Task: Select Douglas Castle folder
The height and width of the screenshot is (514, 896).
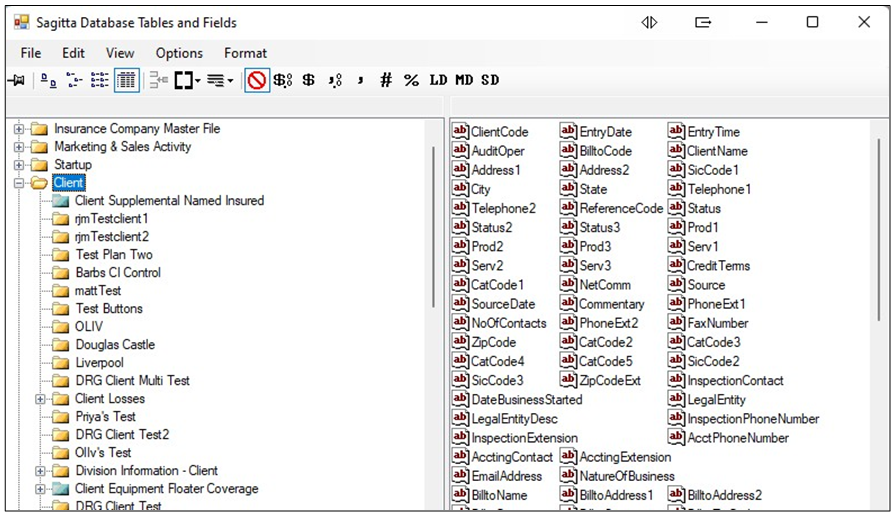Action: tap(115, 345)
